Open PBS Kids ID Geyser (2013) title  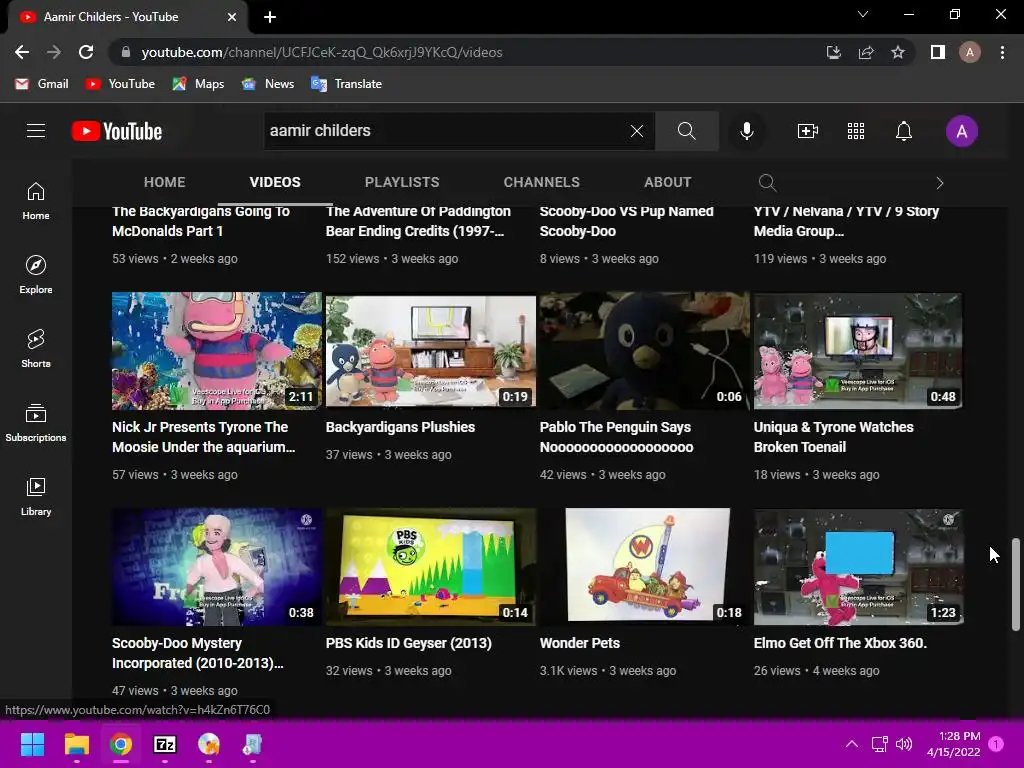point(409,643)
